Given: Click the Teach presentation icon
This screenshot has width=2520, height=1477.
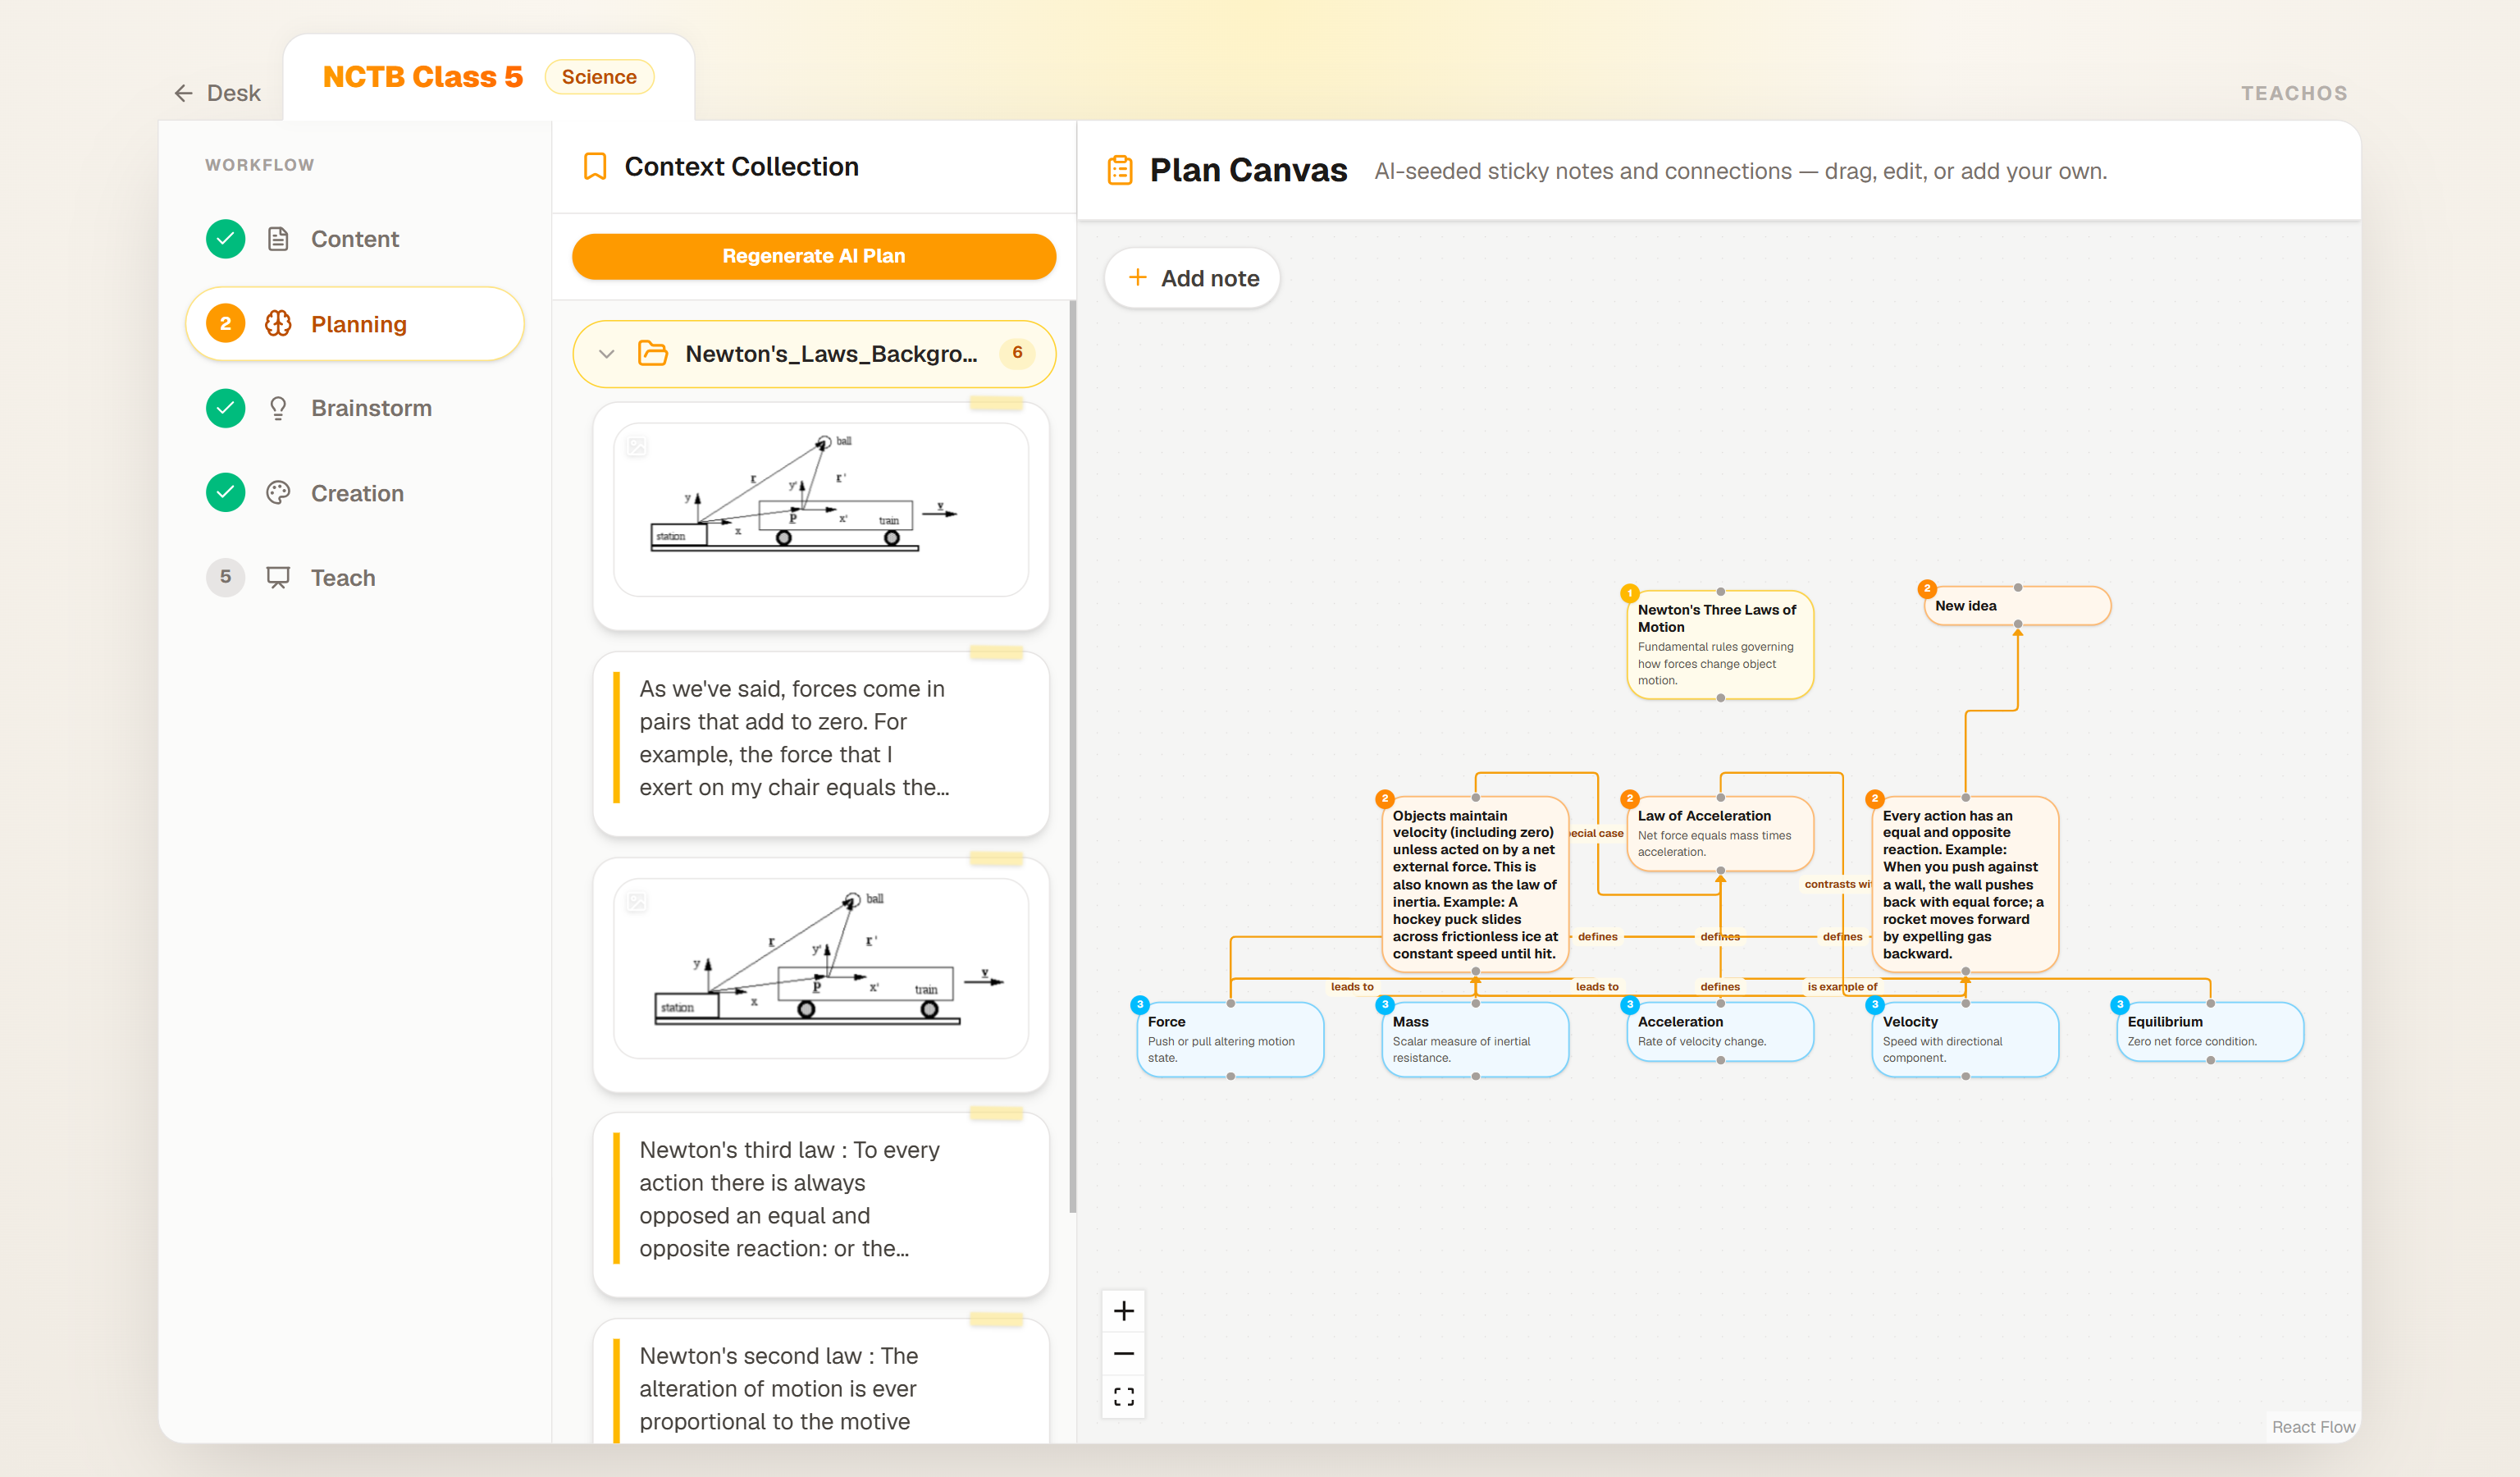Looking at the screenshot, I should (x=278, y=578).
